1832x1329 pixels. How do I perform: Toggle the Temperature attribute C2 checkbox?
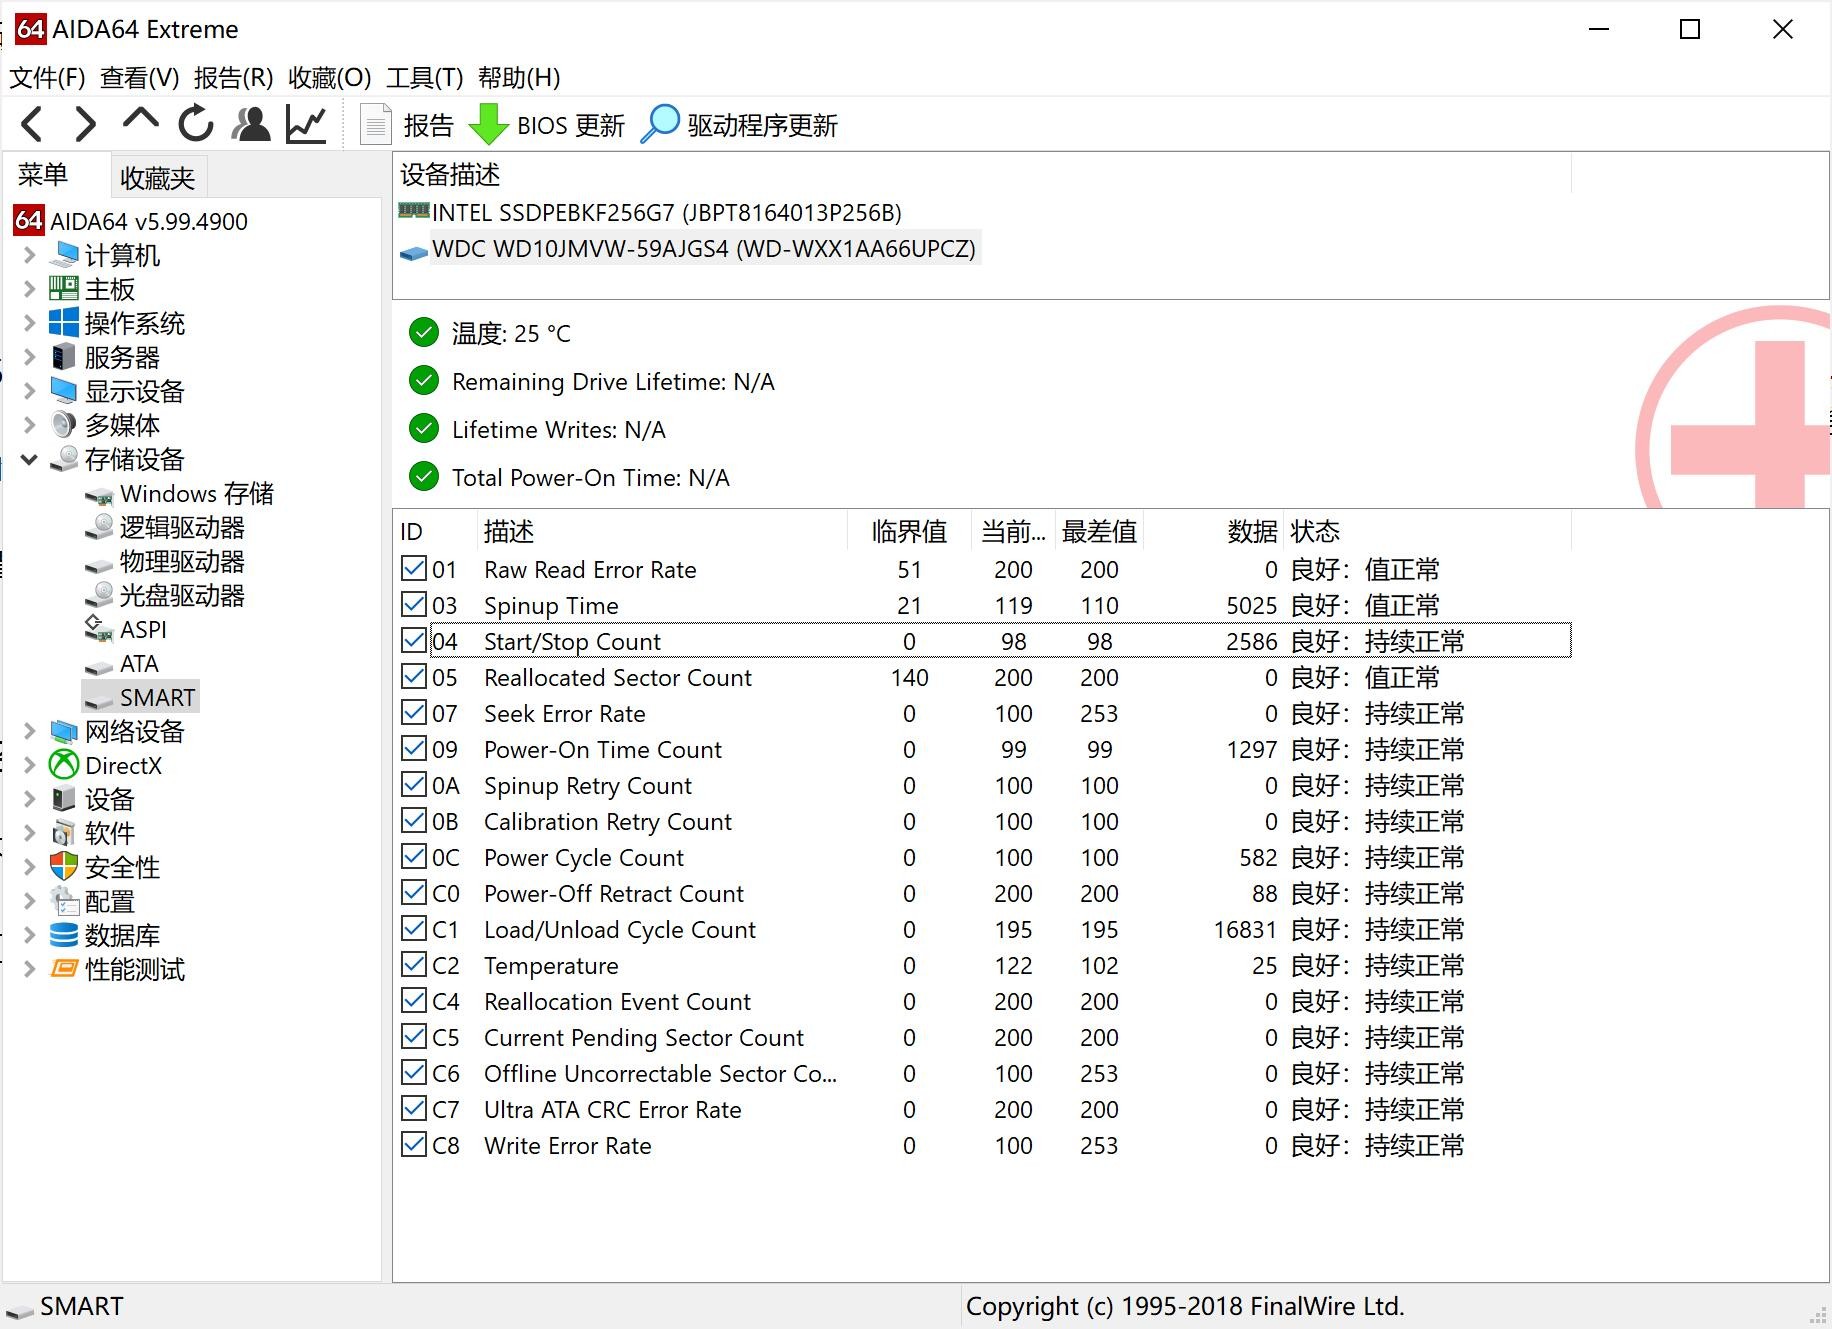tap(414, 965)
